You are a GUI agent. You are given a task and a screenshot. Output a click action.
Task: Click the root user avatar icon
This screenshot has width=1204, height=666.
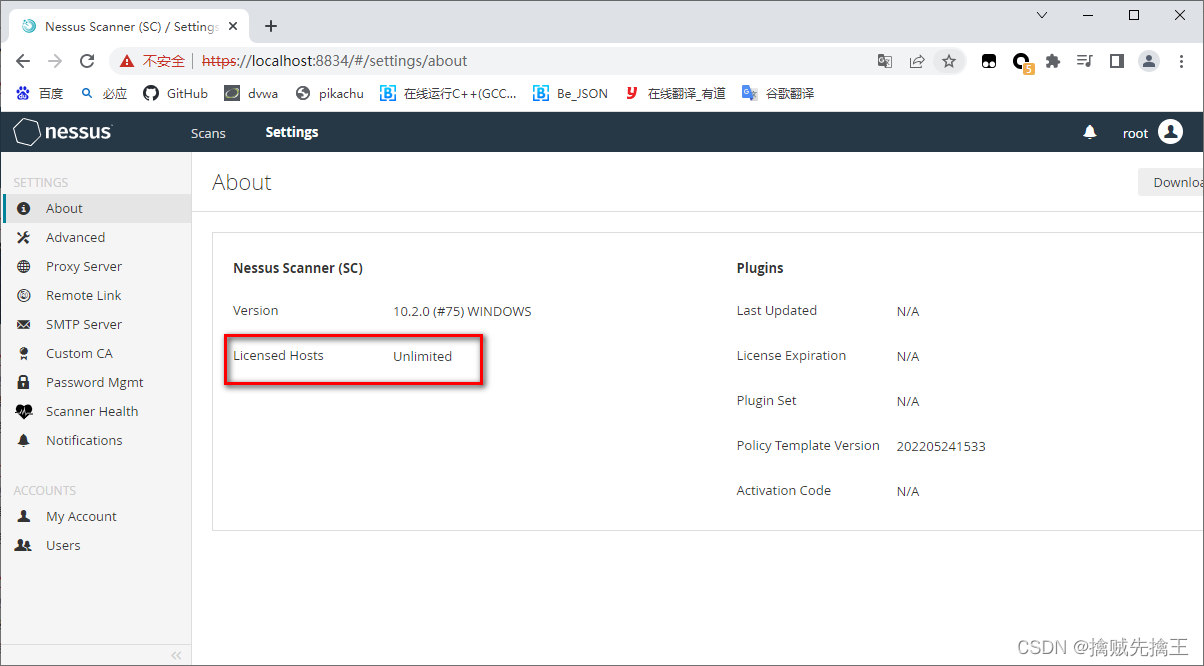pyautogui.click(x=1170, y=132)
